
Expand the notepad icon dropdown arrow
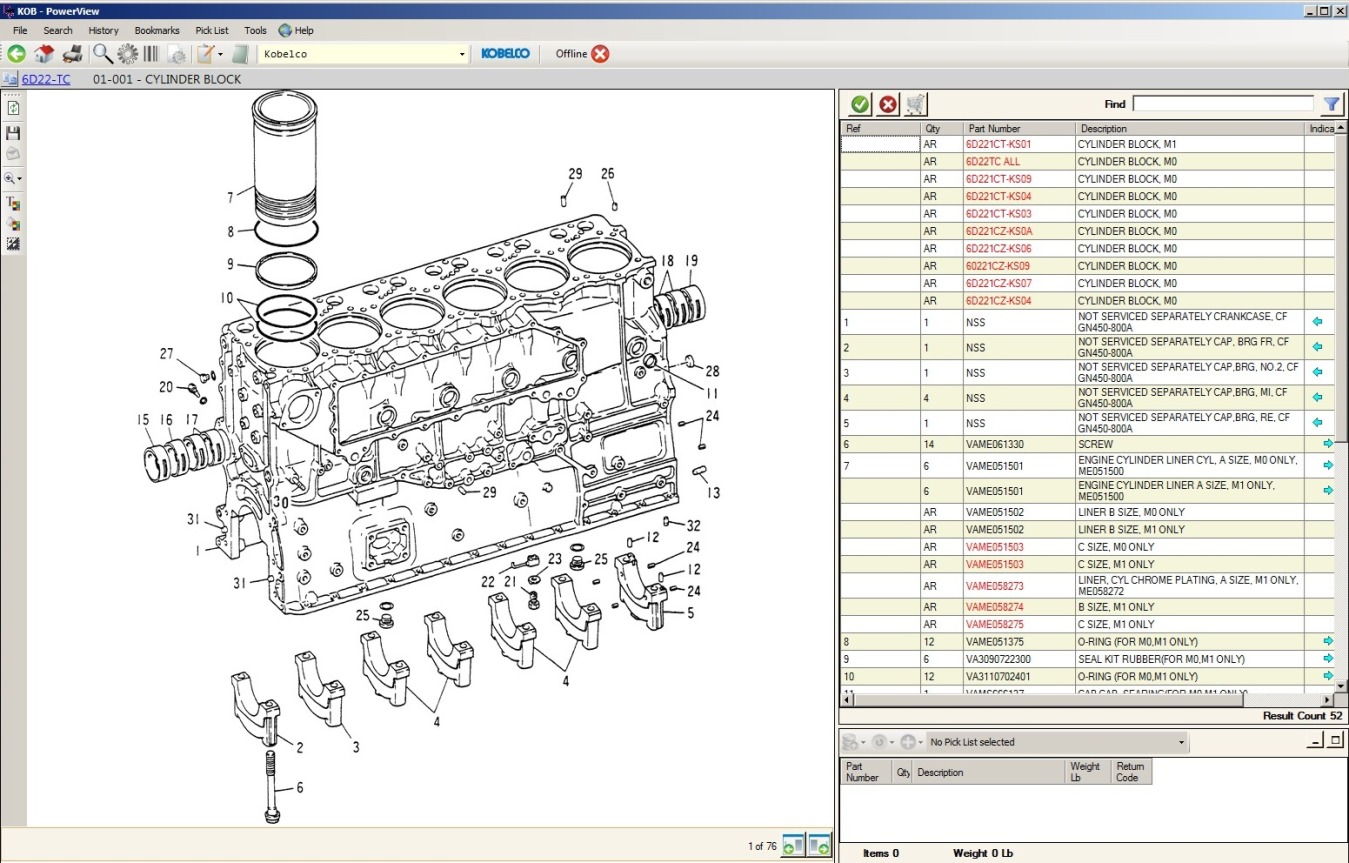point(220,54)
